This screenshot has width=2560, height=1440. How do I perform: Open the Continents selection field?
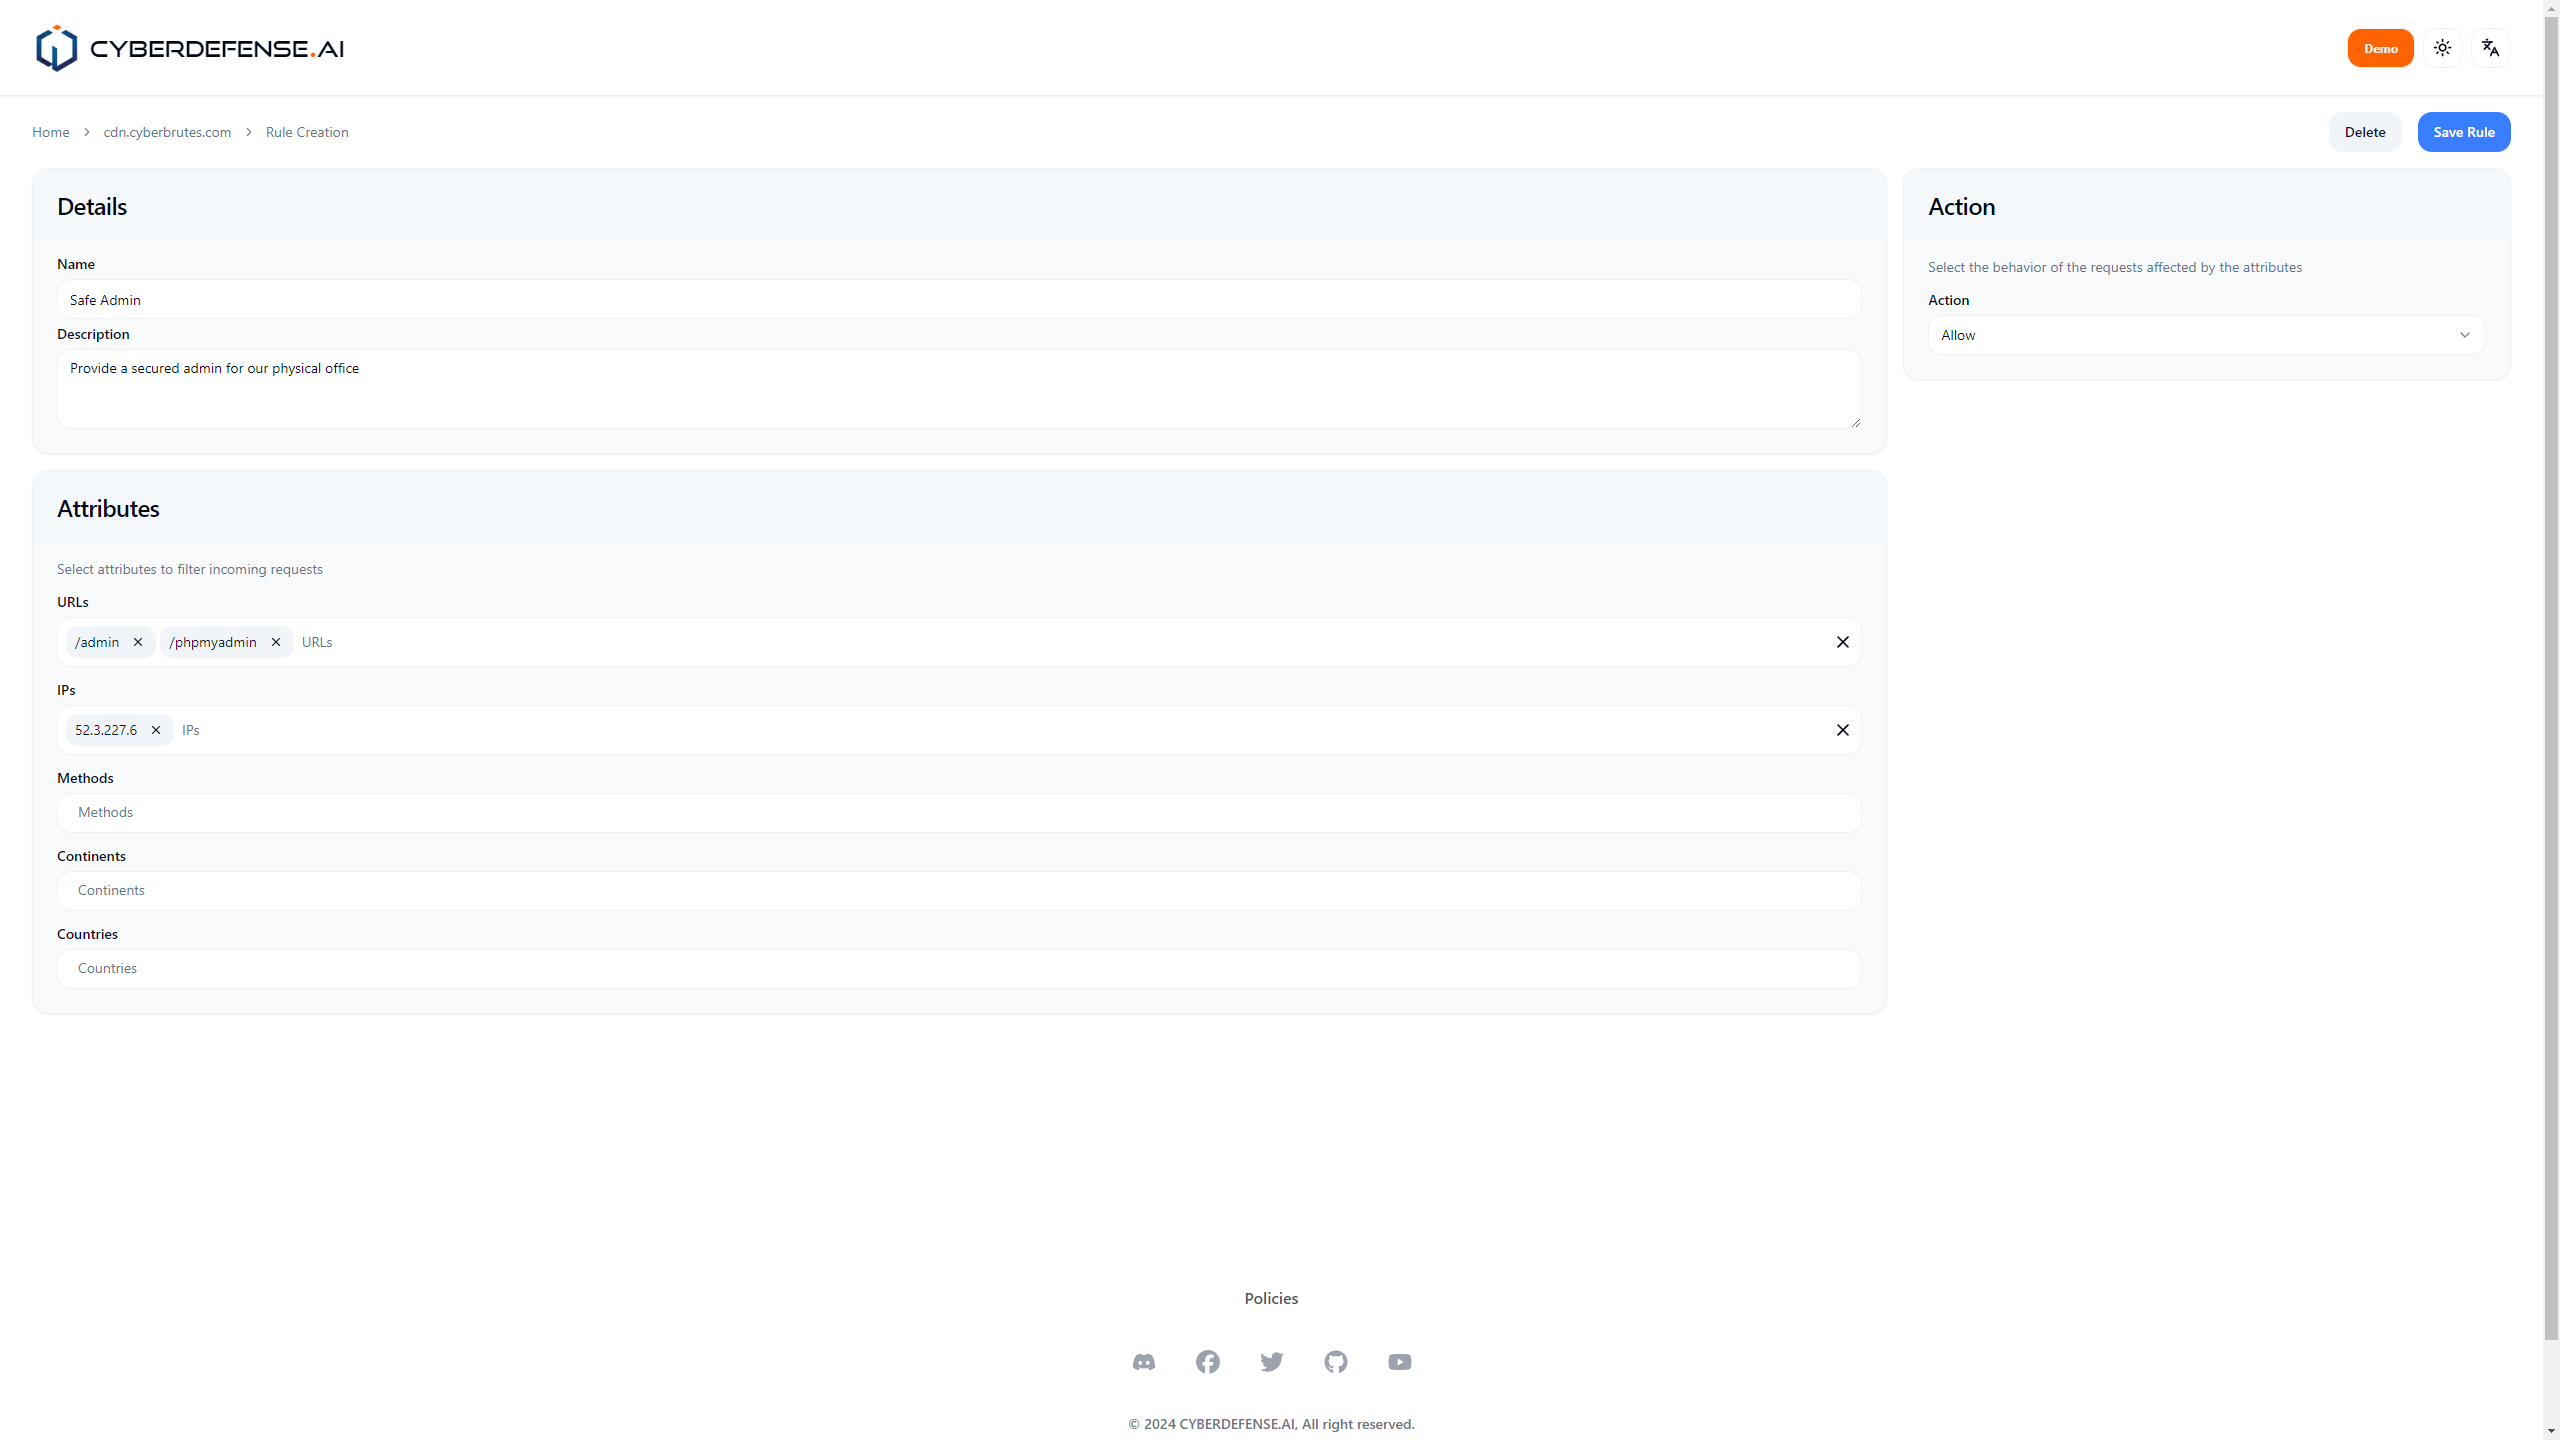[x=958, y=890]
